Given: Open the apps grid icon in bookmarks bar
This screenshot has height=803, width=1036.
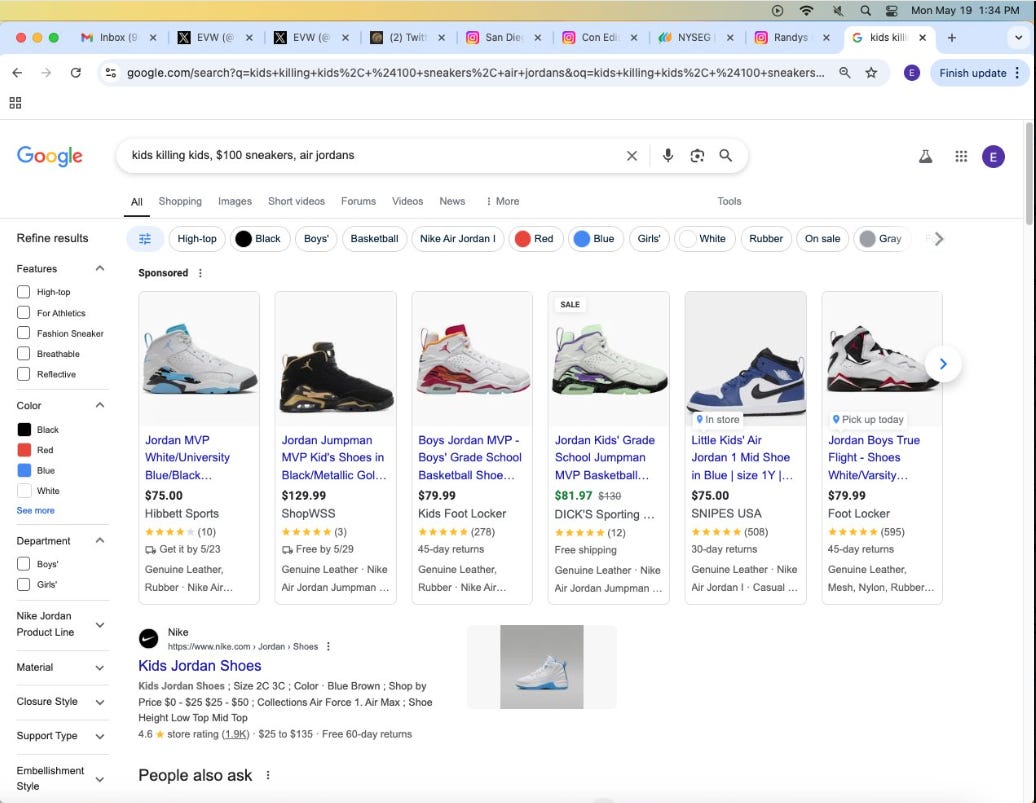Looking at the screenshot, I should pos(15,102).
